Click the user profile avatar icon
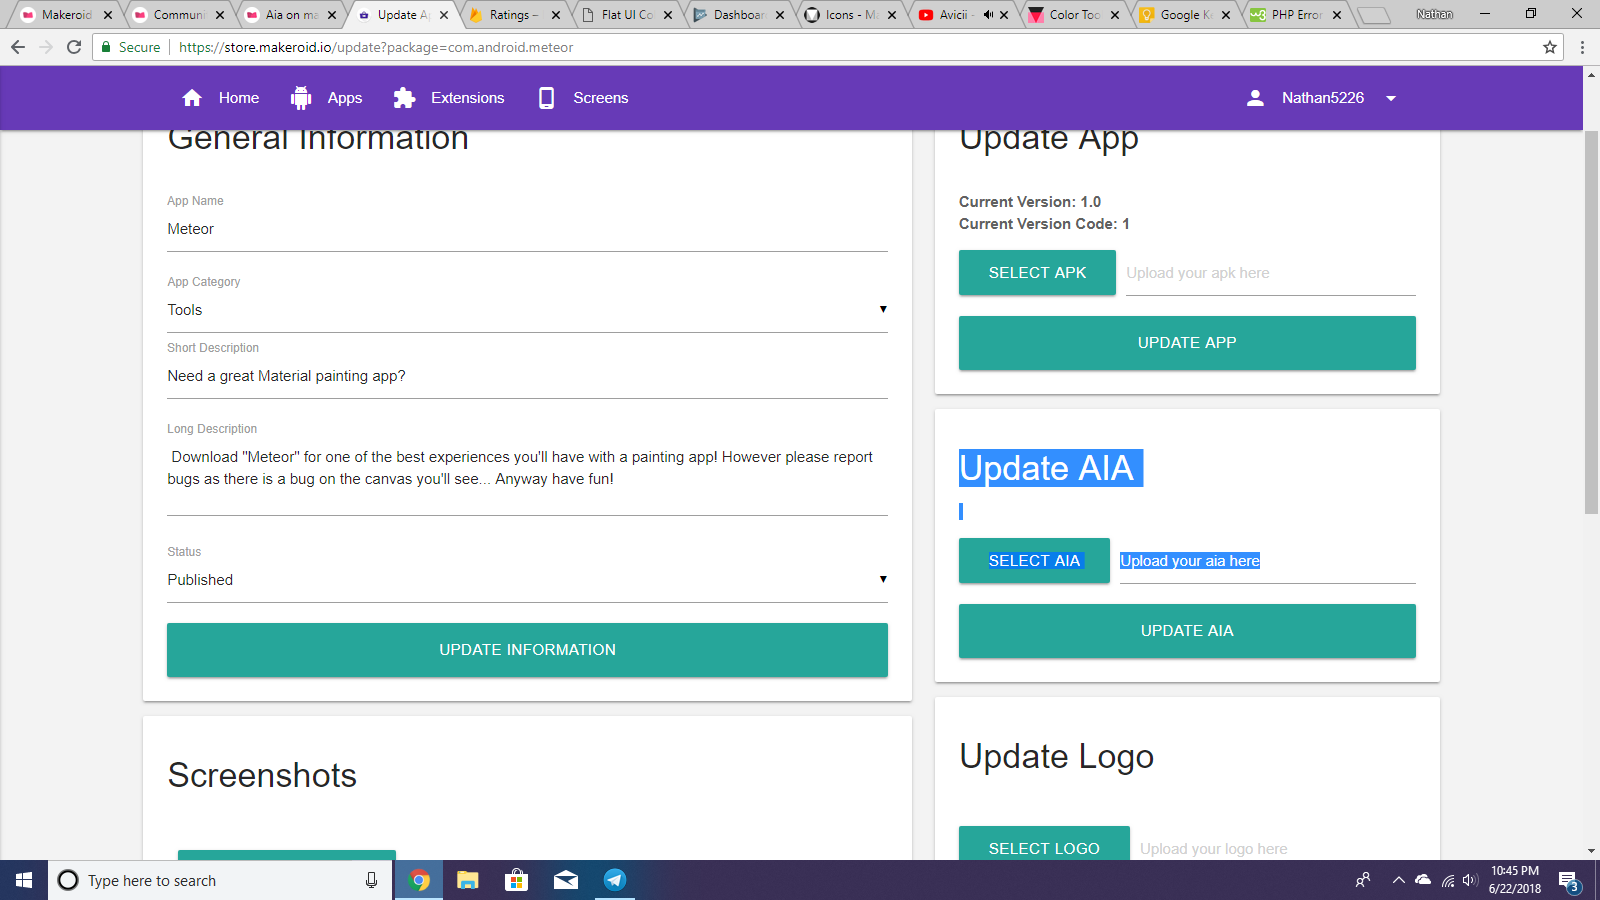The height and width of the screenshot is (900, 1600). tap(1255, 98)
